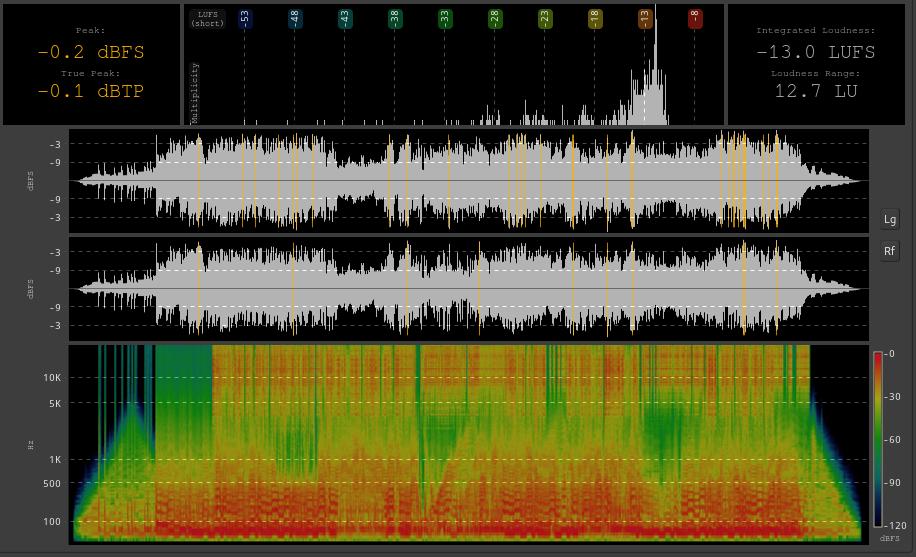Select the -13.0 LUFS integrated loudness readout
The height and width of the screenshot is (557, 916).
tap(816, 52)
